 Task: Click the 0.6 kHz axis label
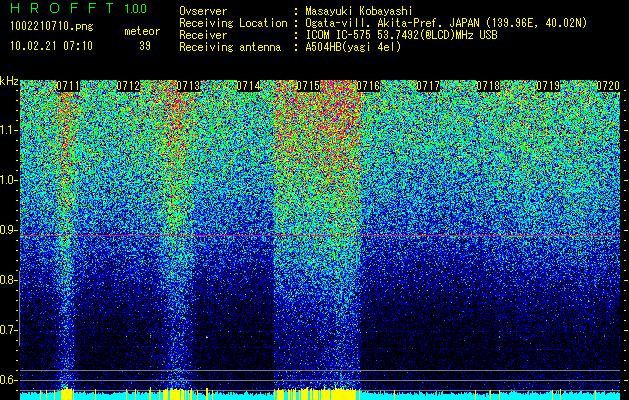tap(9, 380)
